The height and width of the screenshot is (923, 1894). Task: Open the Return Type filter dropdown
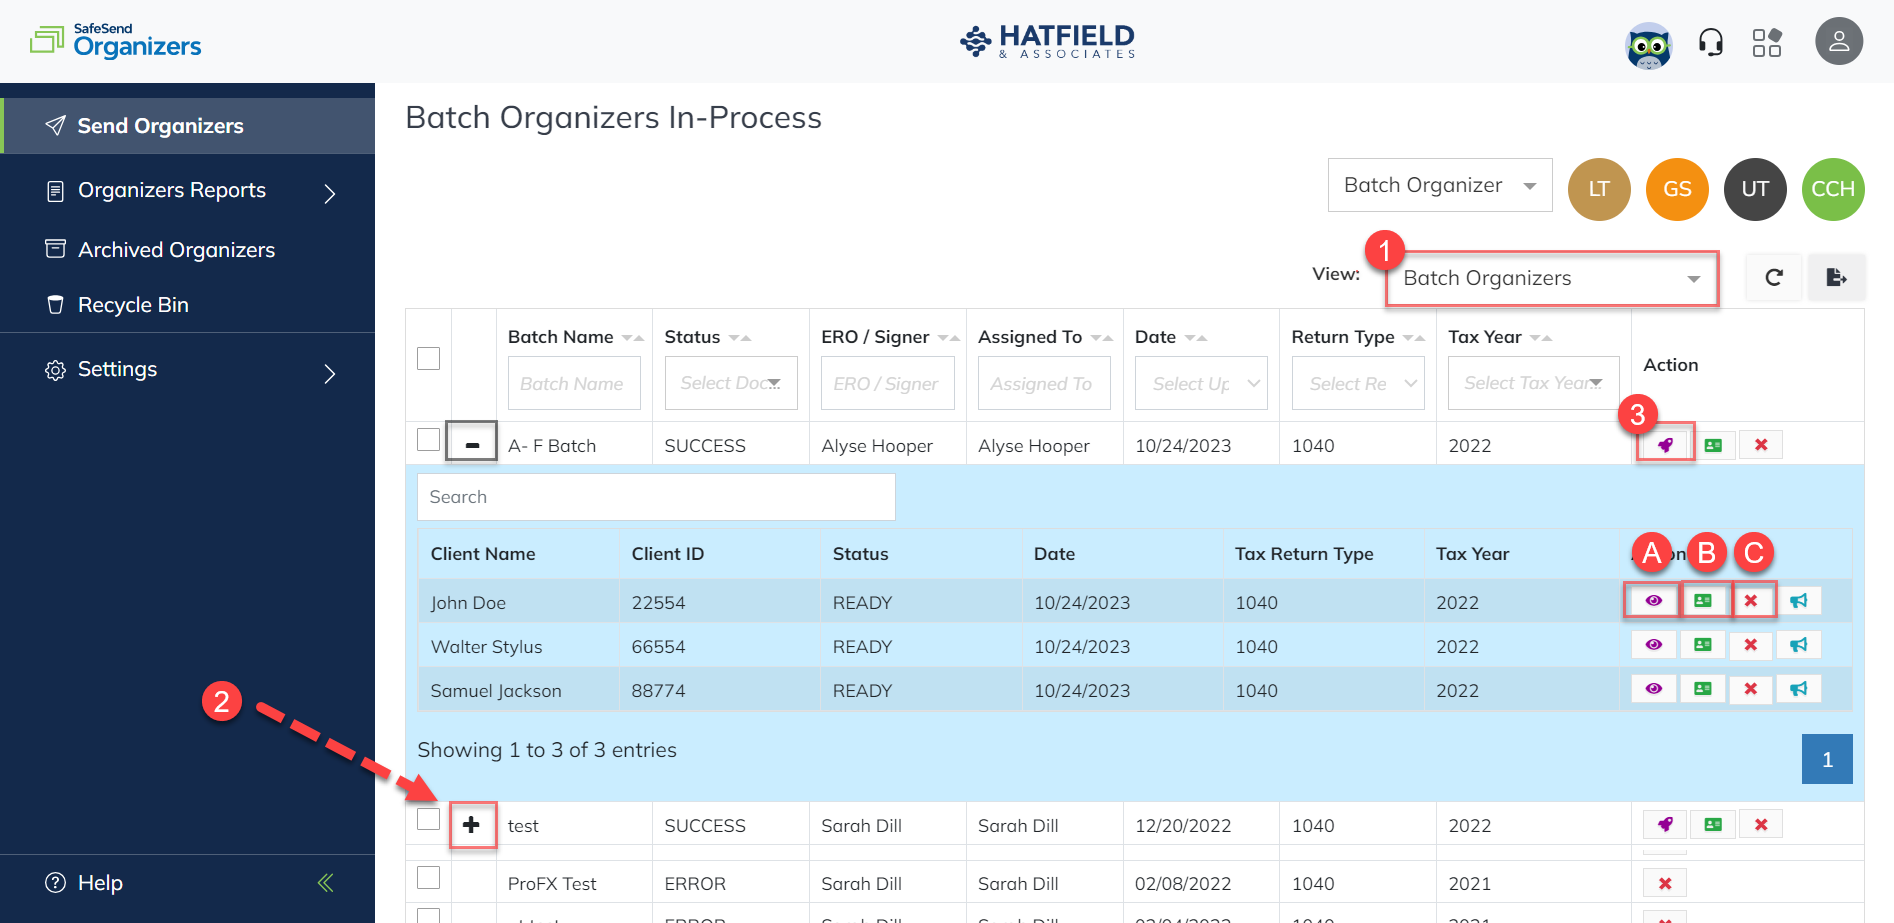pos(1358,384)
